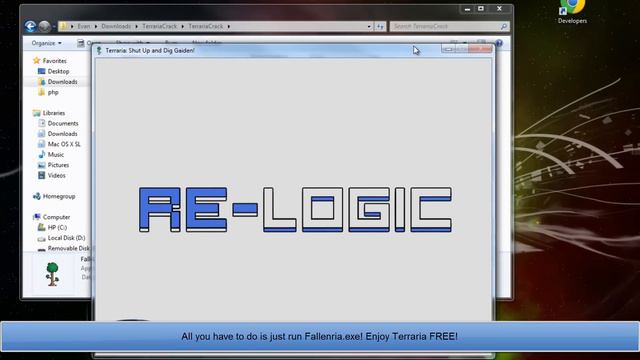This screenshot has height=360, width=640.
Task: Click the refresh button beside address bar
Action: click(380, 27)
